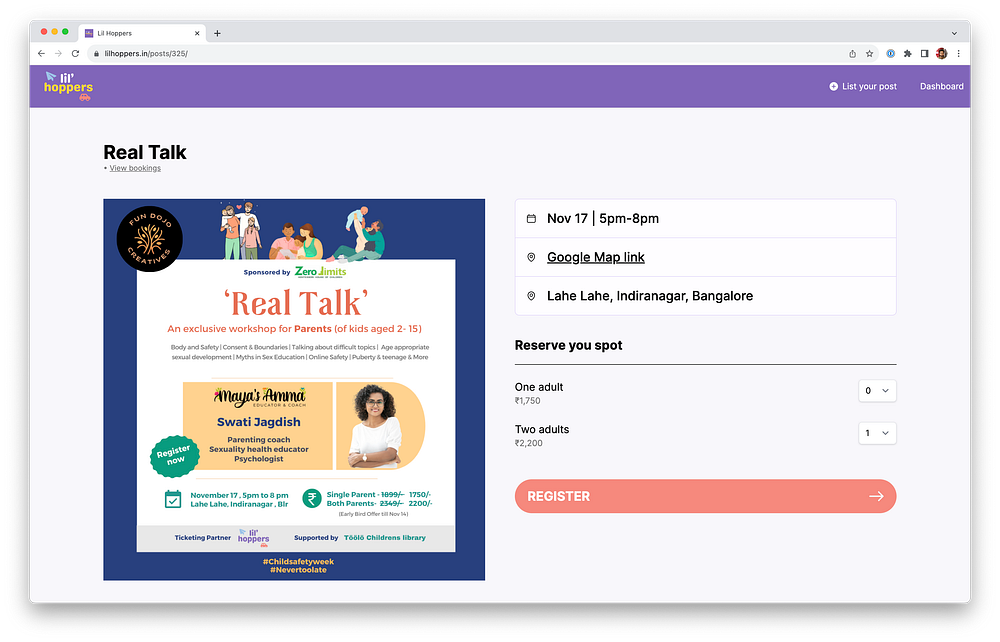1000x642 pixels.
Task: Expand the tab search chevron at top right
Action: coord(954,33)
